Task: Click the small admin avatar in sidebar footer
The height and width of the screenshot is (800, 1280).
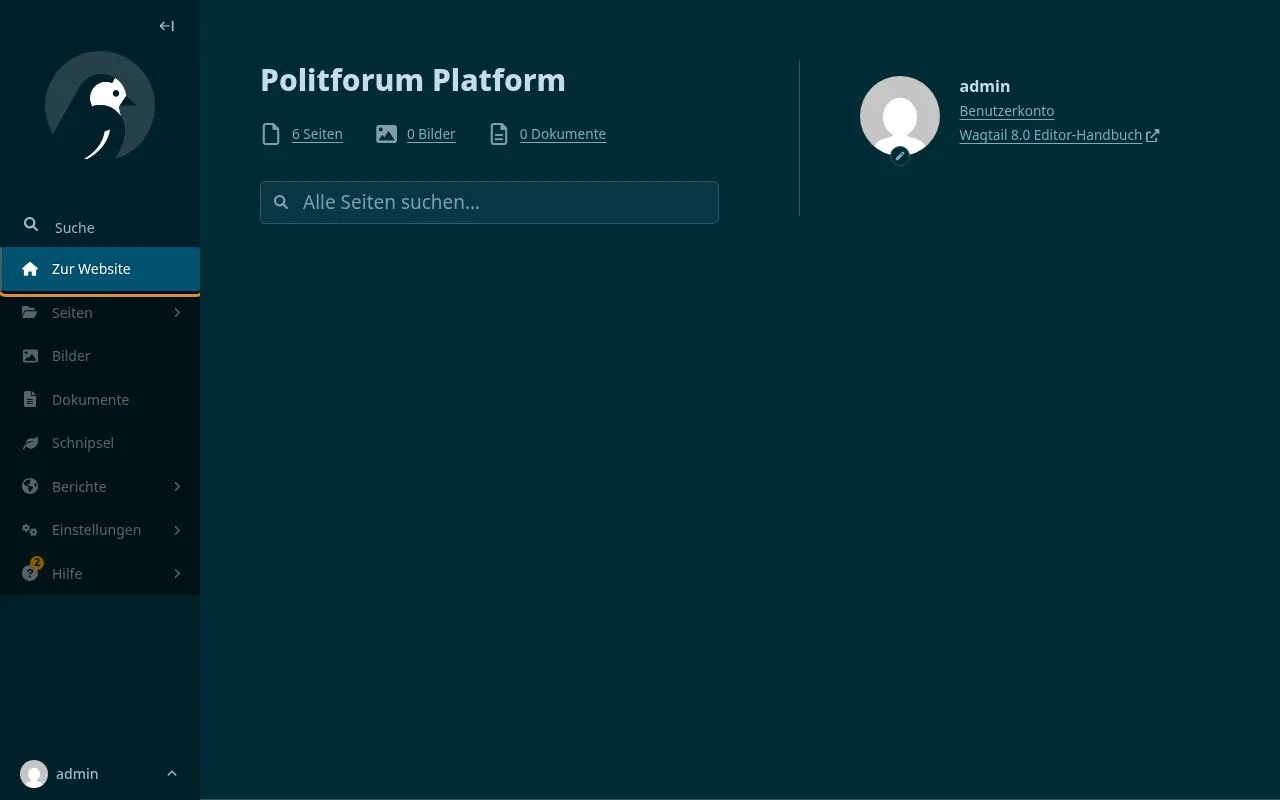Action: (34, 774)
